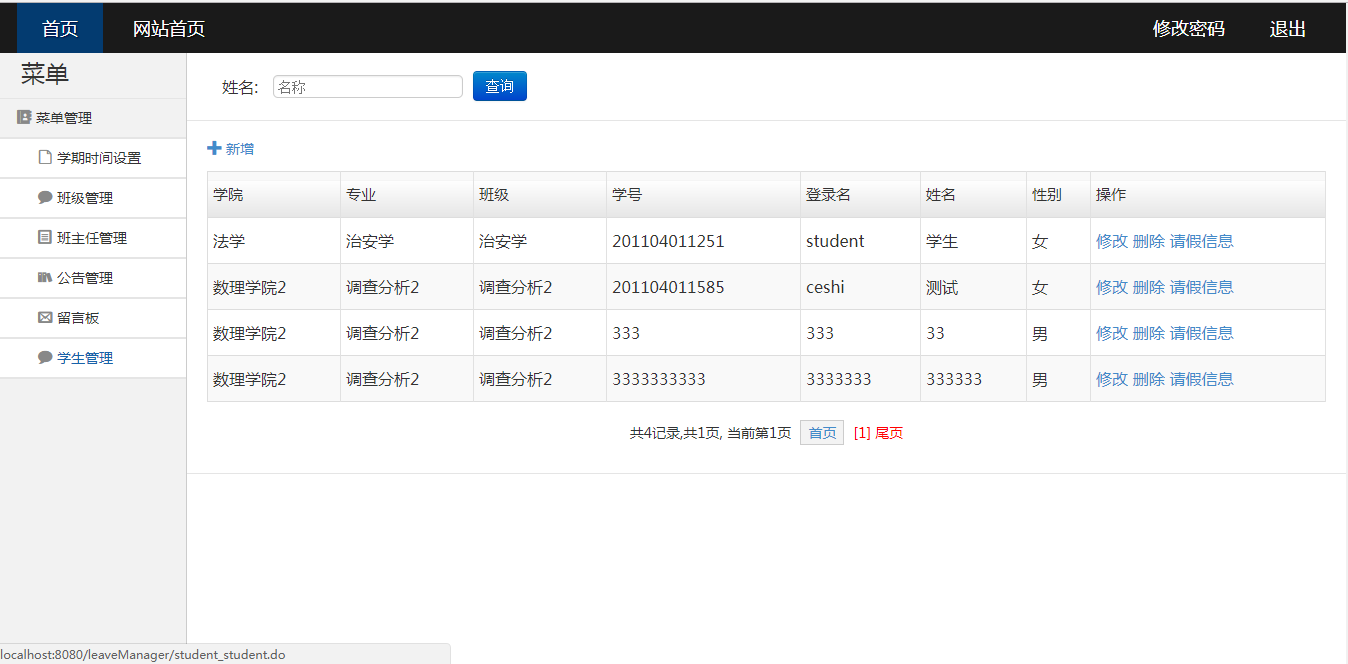Image resolution: width=1348 pixels, height=664 pixels.
Task: Click the speech bubble icon beside 班级管理
Action: (x=44, y=198)
